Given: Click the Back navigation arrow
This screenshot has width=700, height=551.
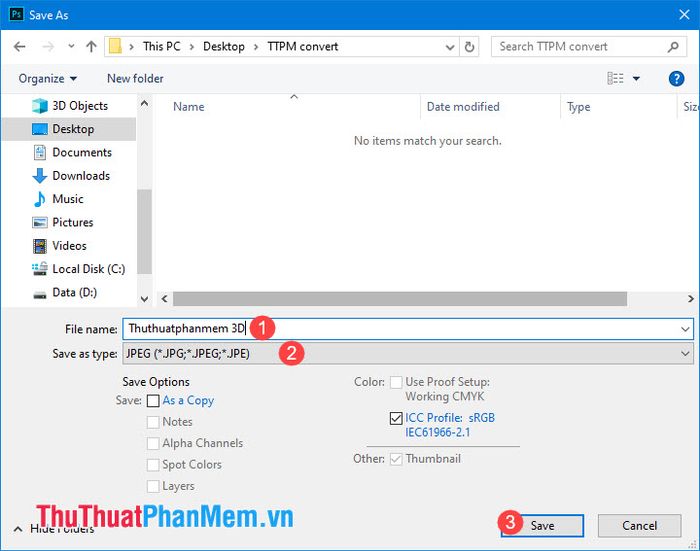Looking at the screenshot, I should 20,46.
